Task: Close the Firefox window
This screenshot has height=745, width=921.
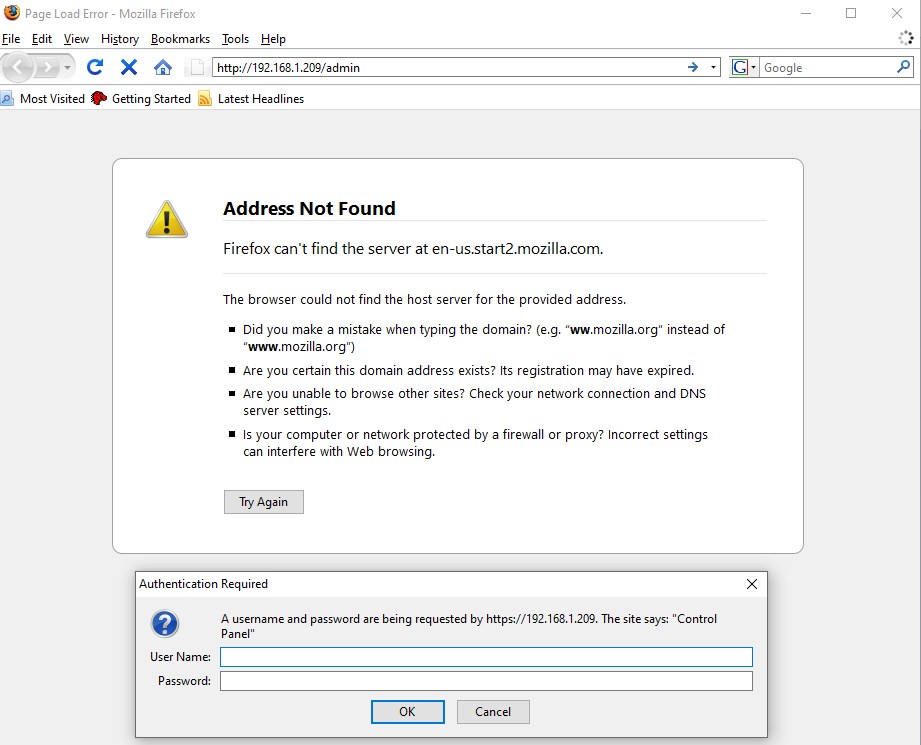Action: click(x=896, y=13)
